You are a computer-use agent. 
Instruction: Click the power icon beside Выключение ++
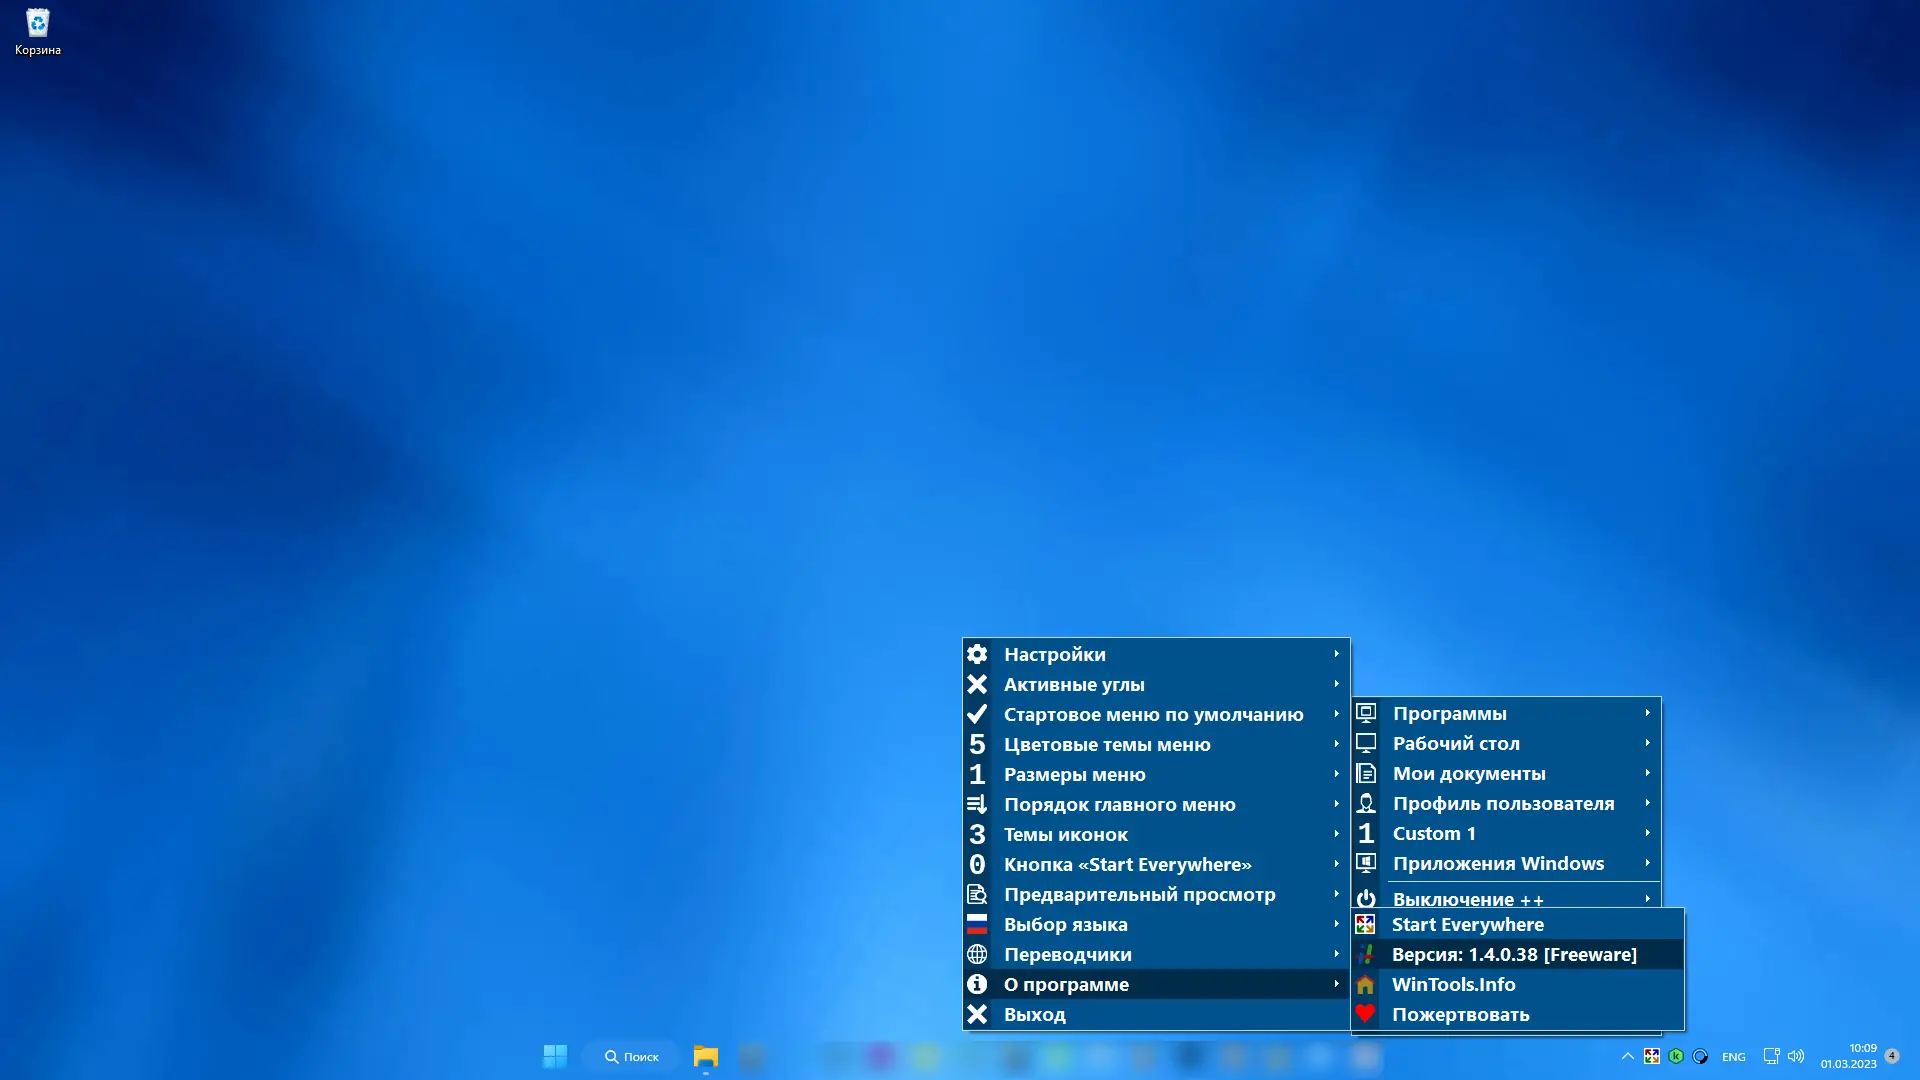(1366, 898)
